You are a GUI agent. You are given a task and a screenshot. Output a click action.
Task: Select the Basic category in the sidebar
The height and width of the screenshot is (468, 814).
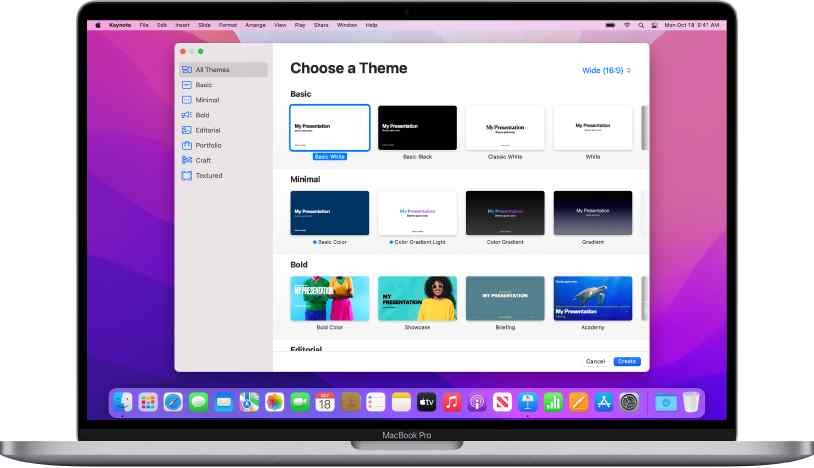[x=223, y=85]
